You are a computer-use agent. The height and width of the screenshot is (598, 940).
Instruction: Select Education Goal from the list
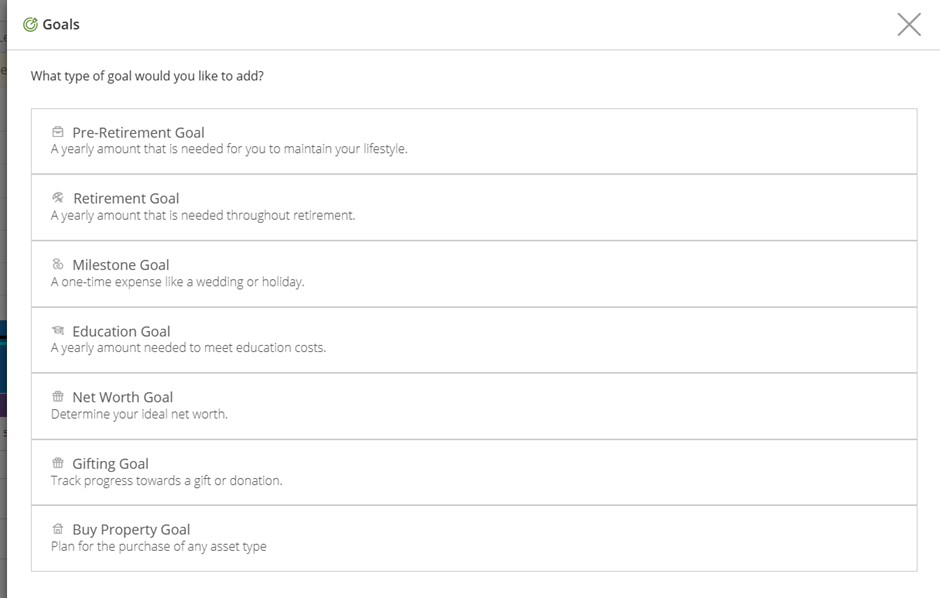tap(474, 340)
